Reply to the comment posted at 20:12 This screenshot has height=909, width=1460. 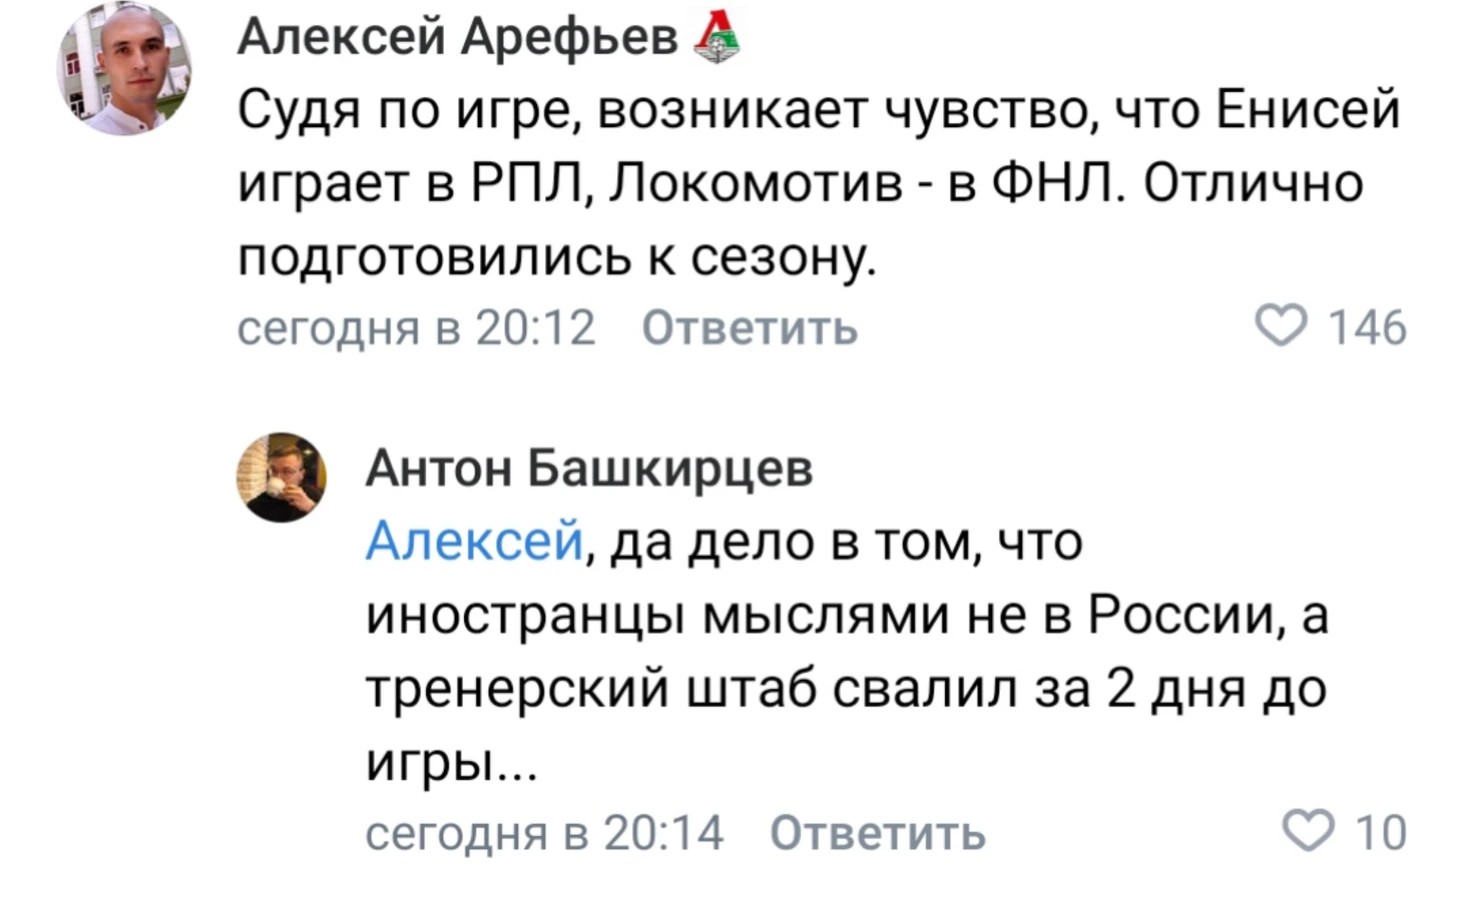[x=749, y=328]
